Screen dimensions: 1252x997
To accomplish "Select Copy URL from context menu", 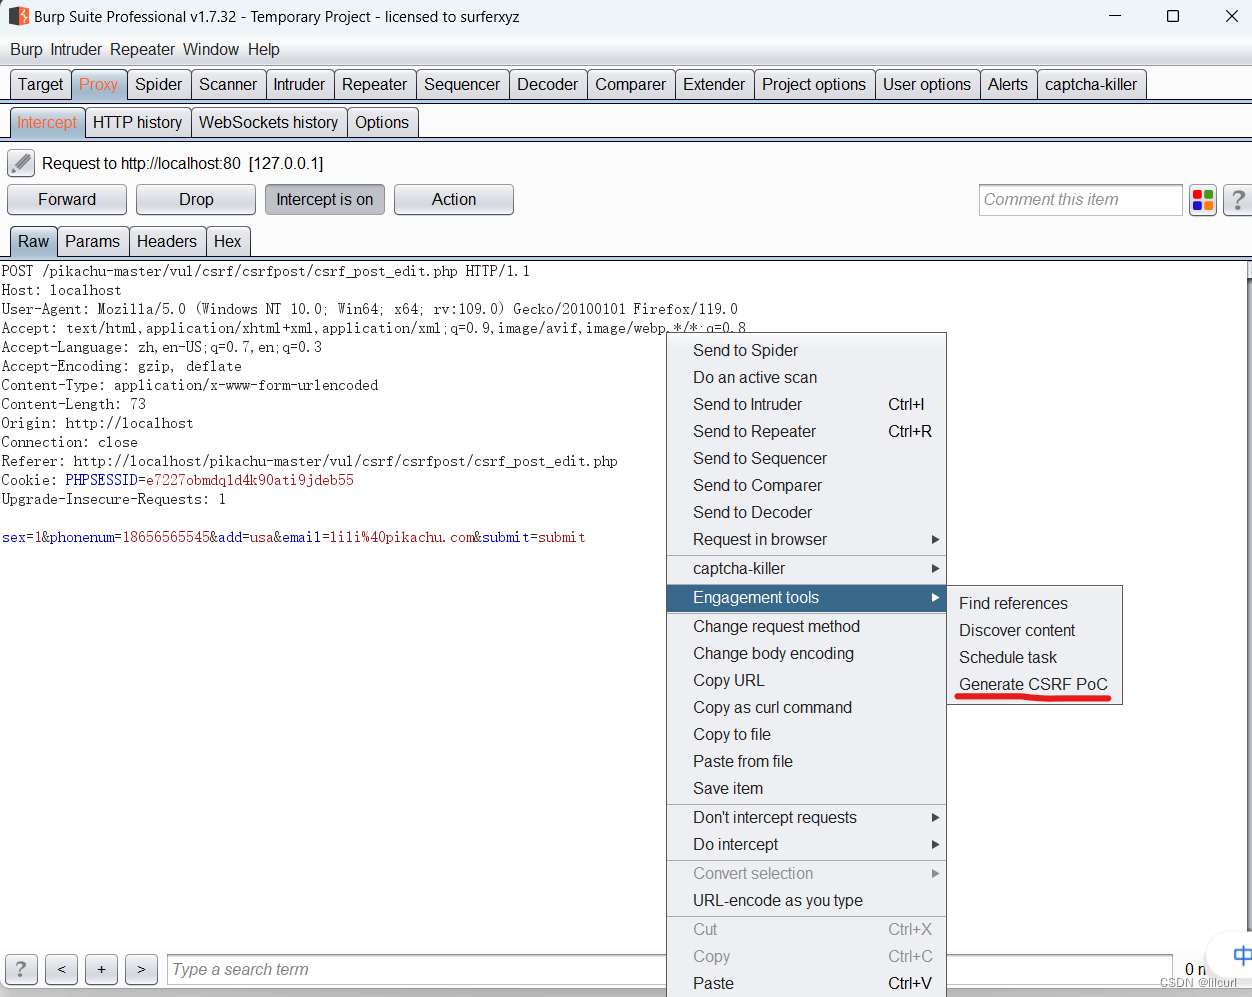I will click(x=806, y=680).
